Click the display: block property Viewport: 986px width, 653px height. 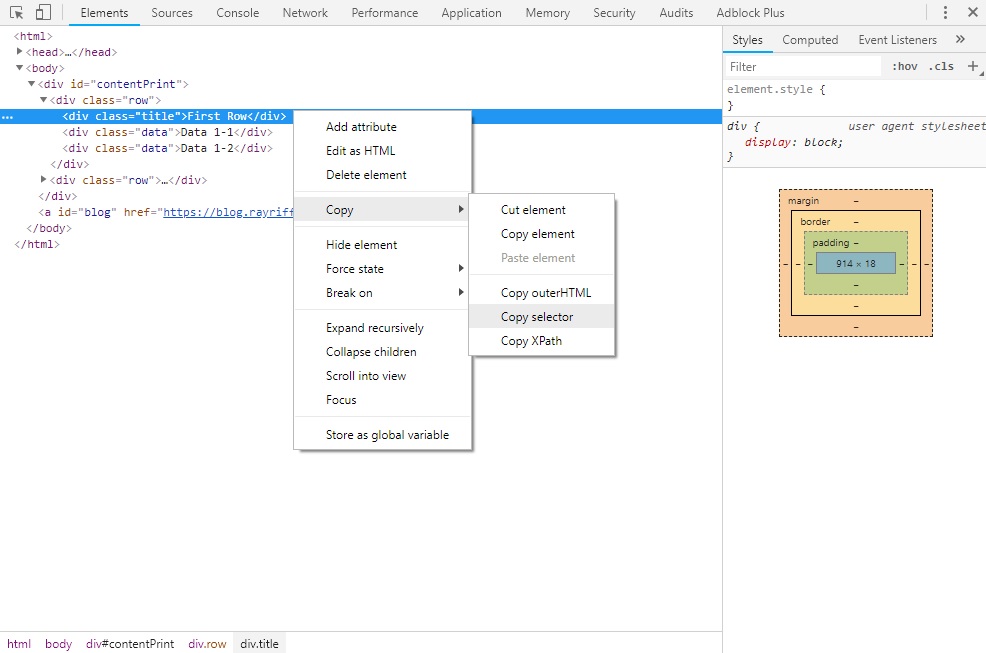click(x=794, y=142)
